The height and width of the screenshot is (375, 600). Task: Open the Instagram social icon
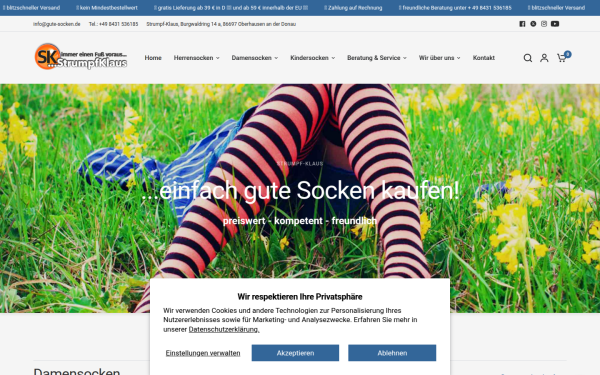click(544, 24)
